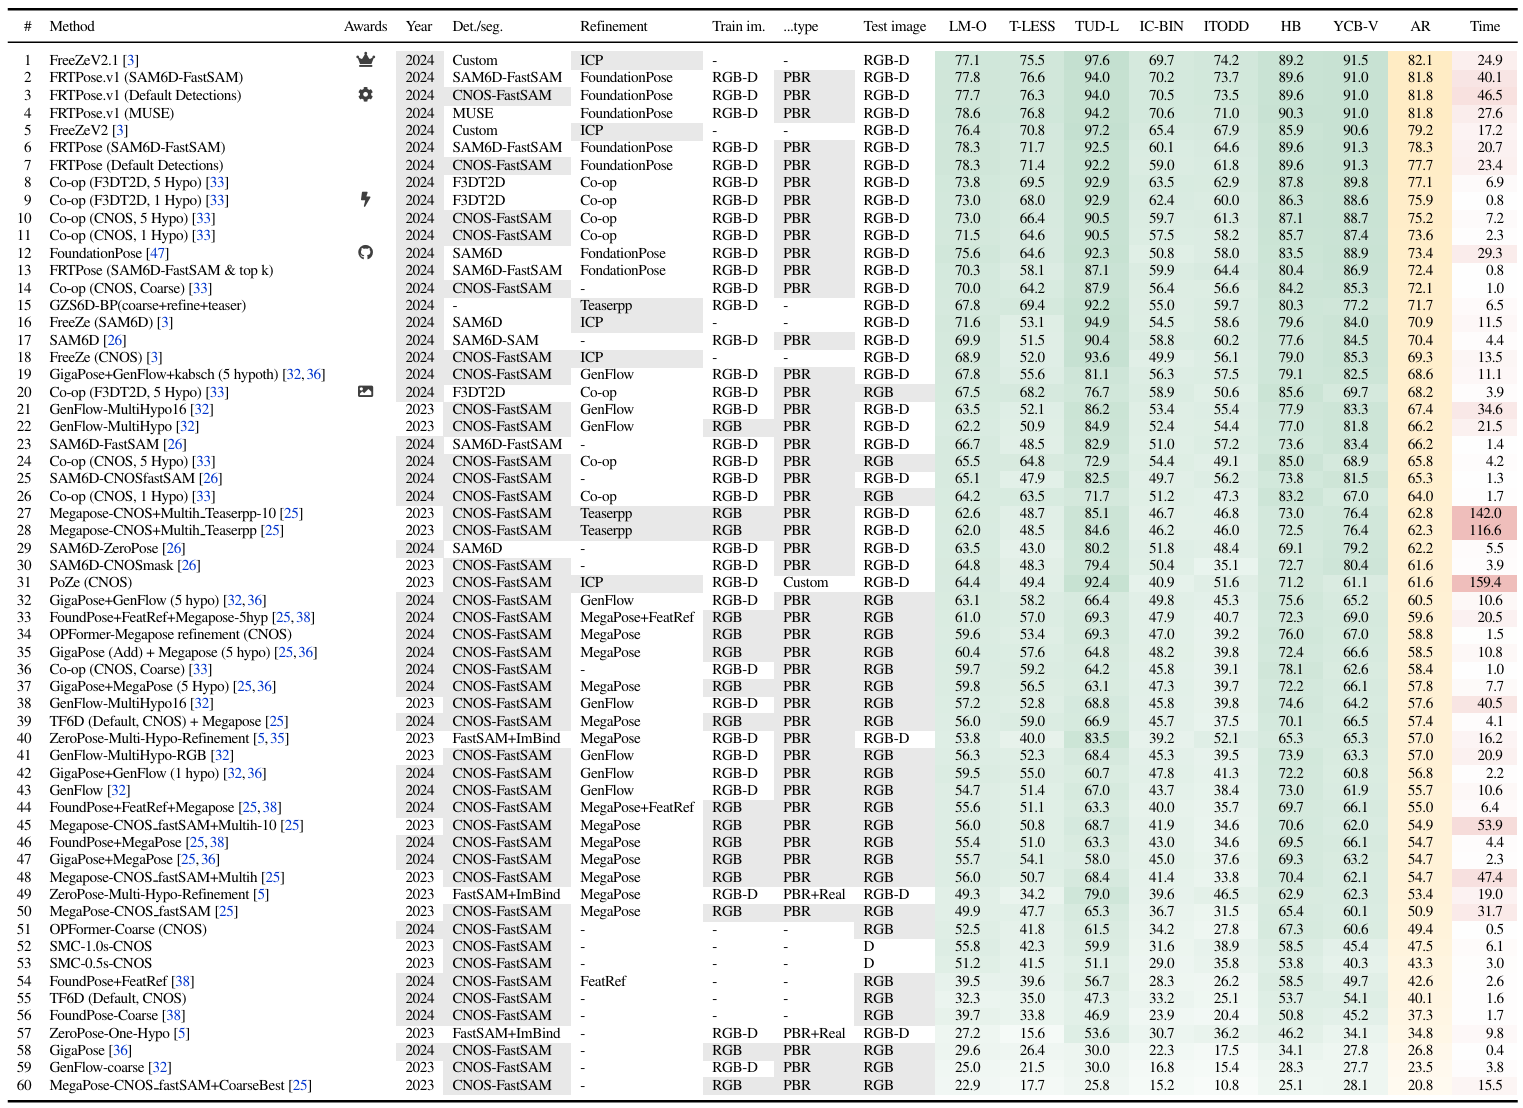Click the OPFormer-Coarse (CNOS) method name
Screen dimensions: 1523x1108
pyautogui.click(x=128, y=929)
